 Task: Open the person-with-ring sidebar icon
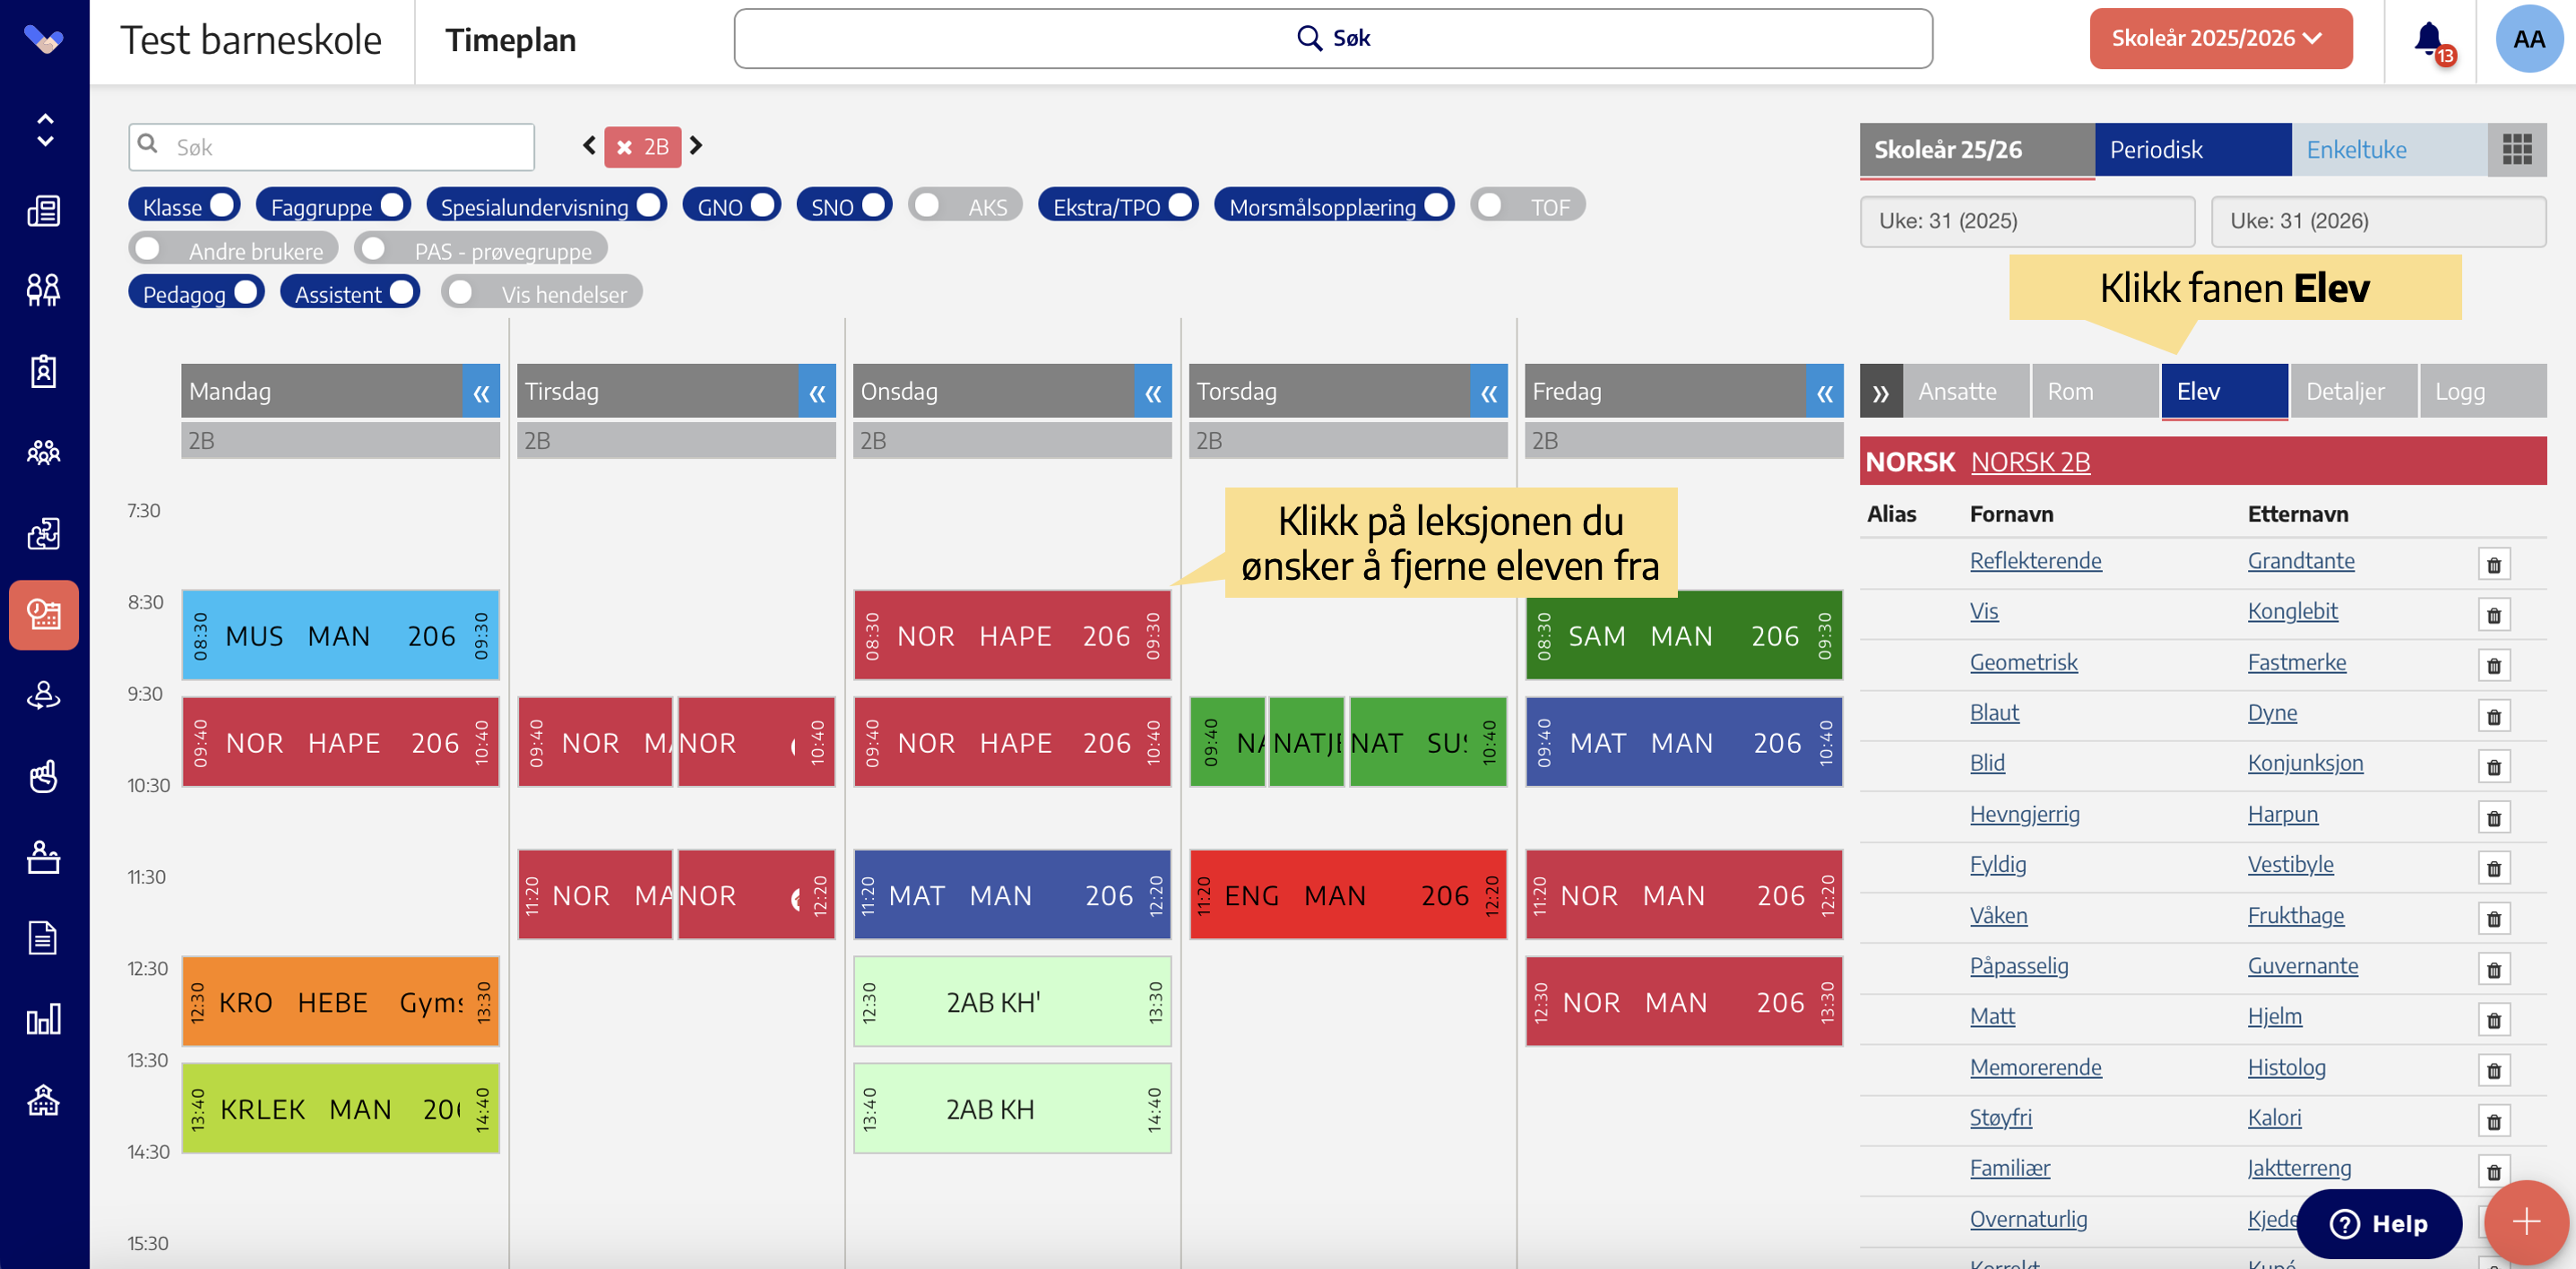pyautogui.click(x=43, y=696)
